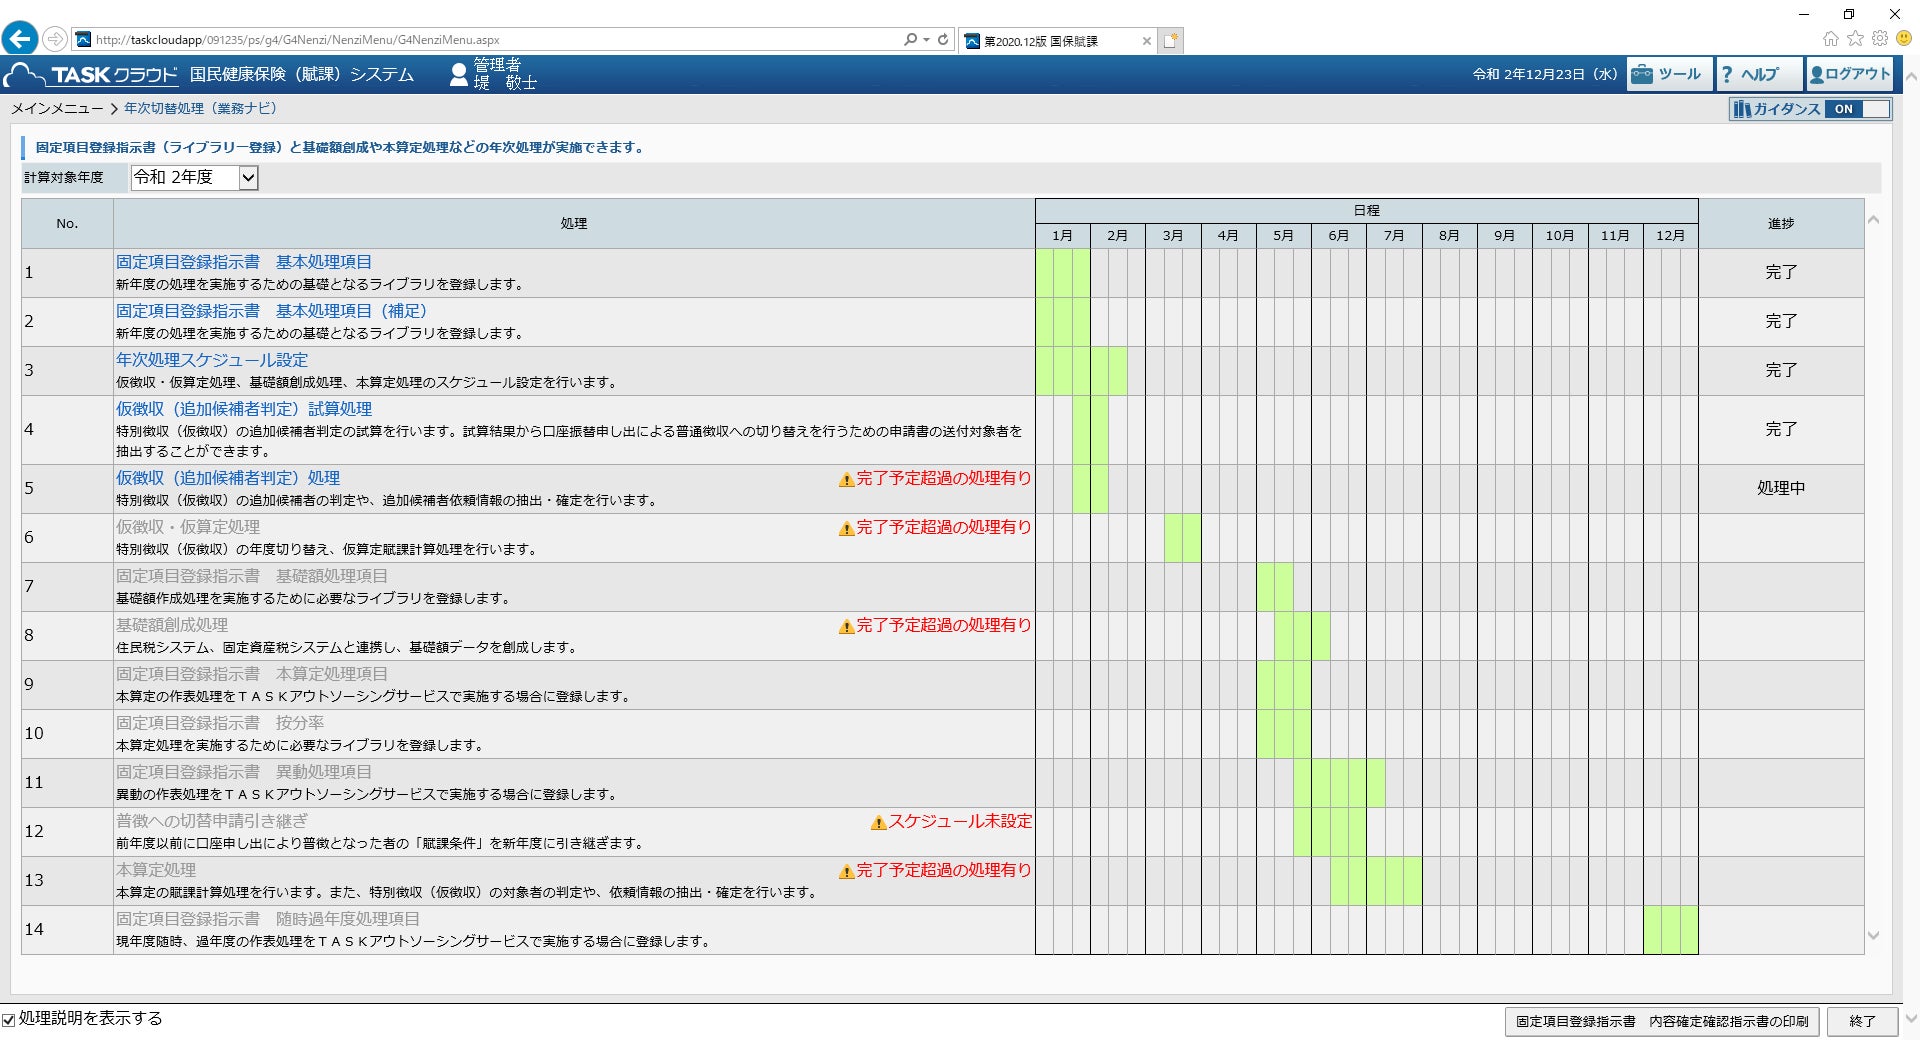
Task: Click the disabled 本算定処理 entry
Action: coord(156,870)
